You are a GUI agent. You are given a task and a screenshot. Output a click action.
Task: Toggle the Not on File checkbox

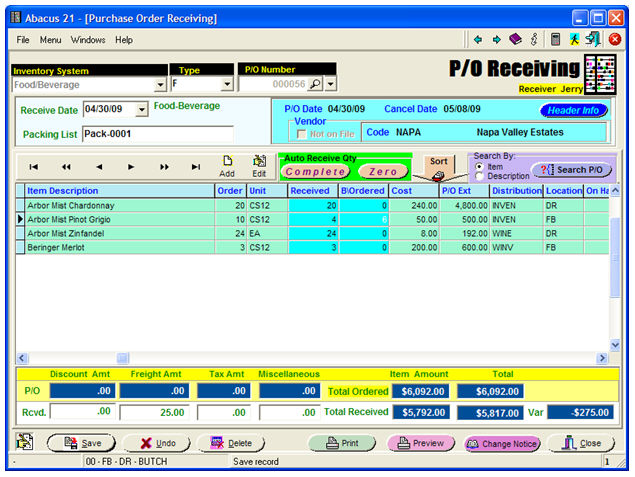tap(303, 133)
